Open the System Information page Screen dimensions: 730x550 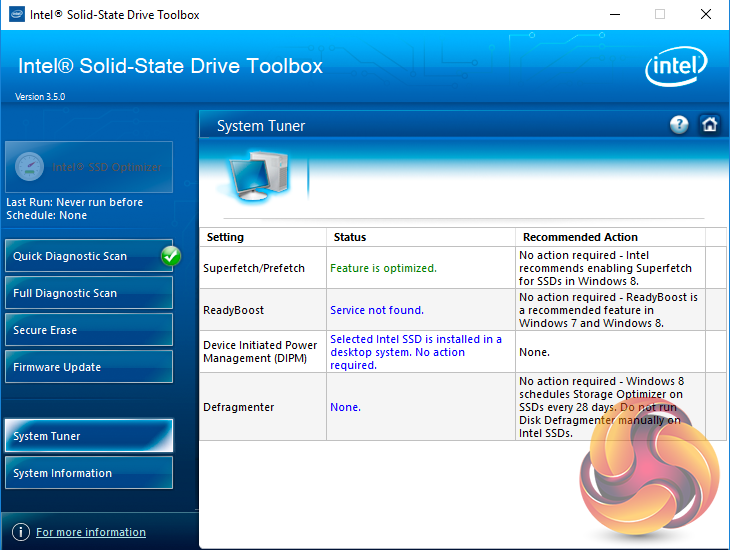pos(88,473)
